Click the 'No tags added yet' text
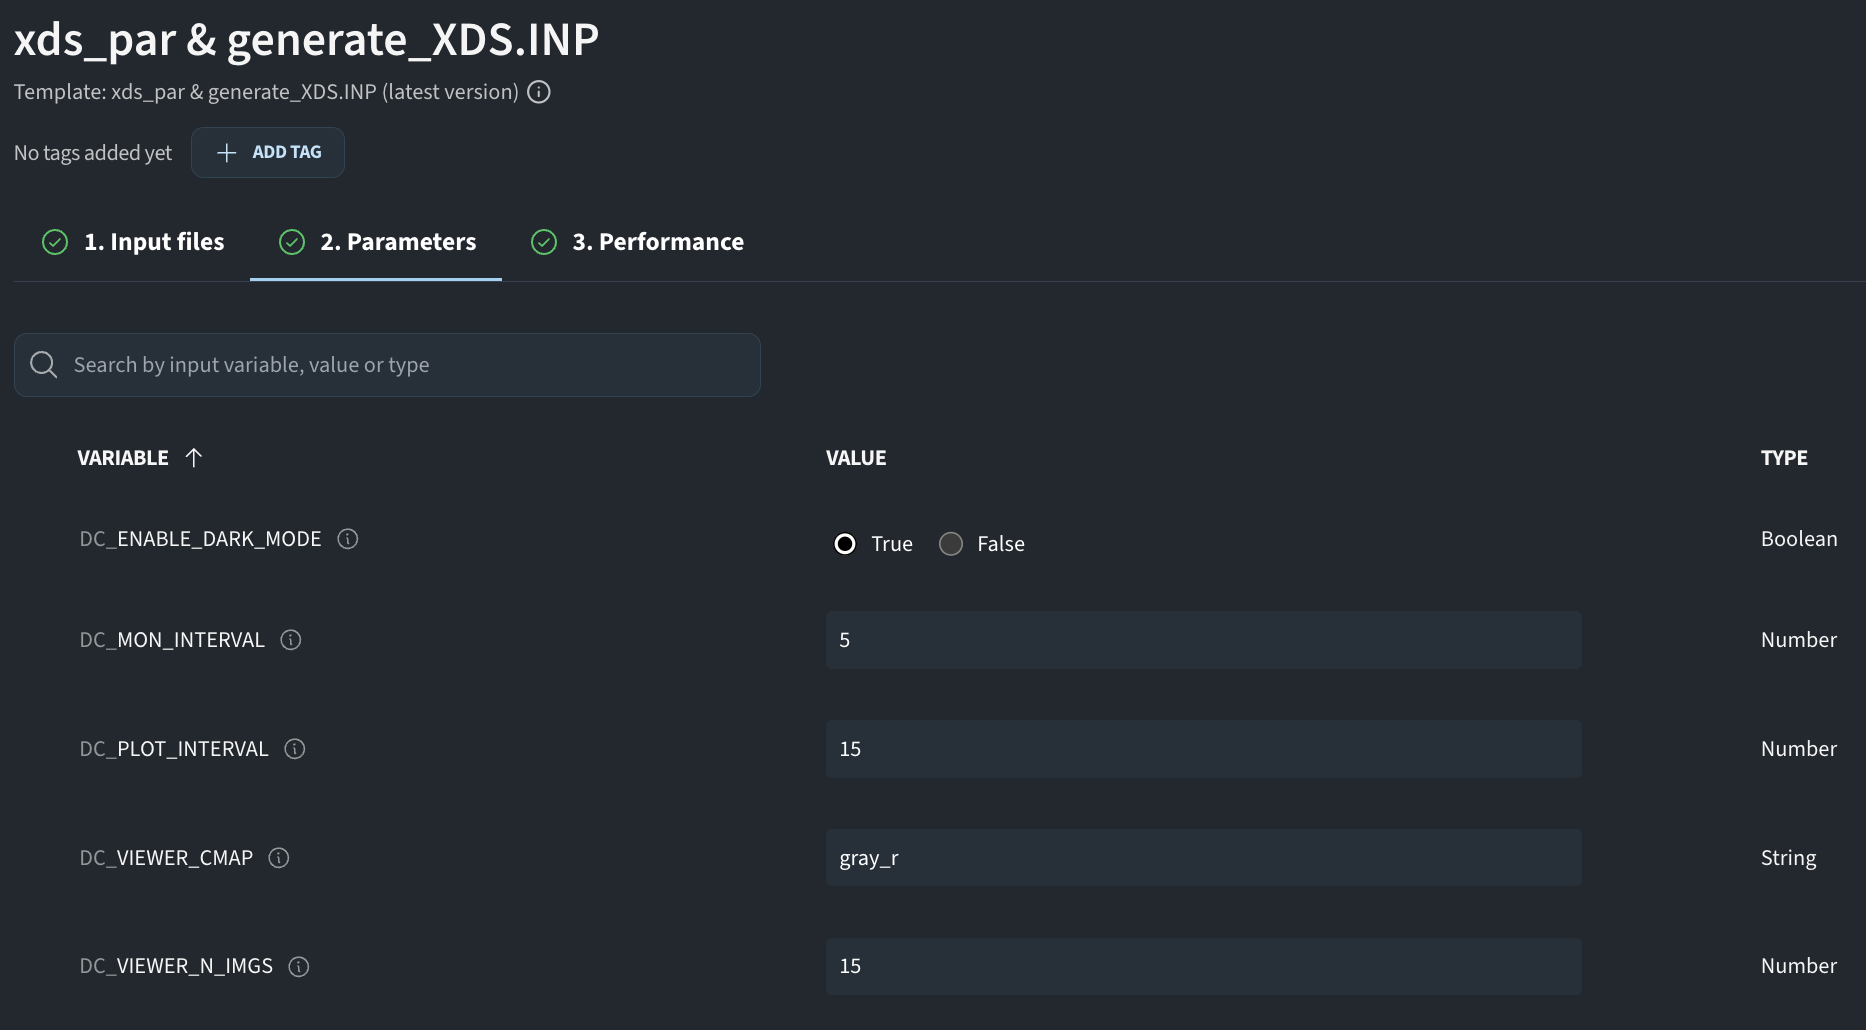 click(93, 153)
